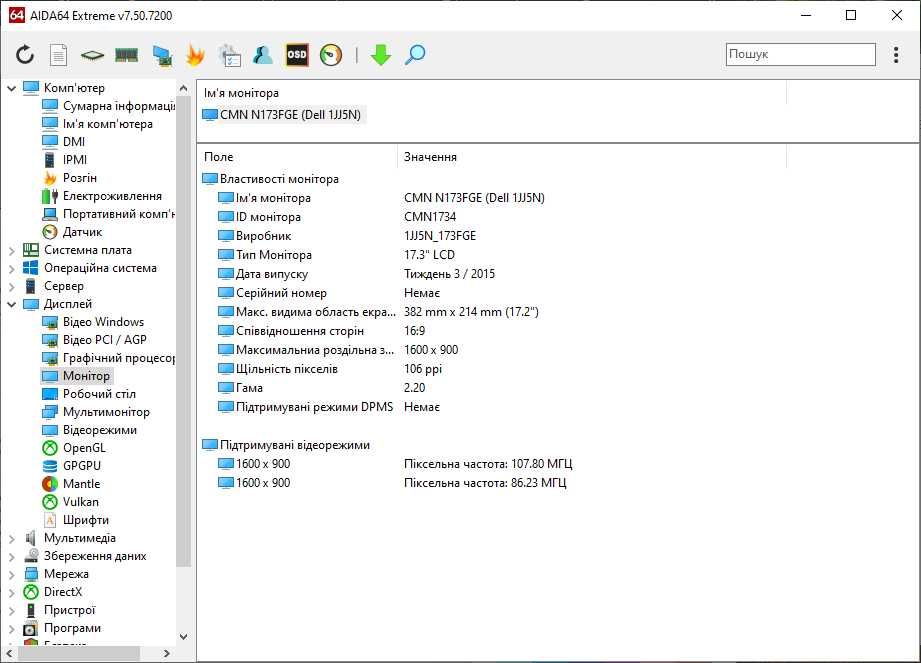Expand the Мультимедіа tree node
Image resolution: width=921 pixels, height=663 pixels.
click(x=11, y=539)
